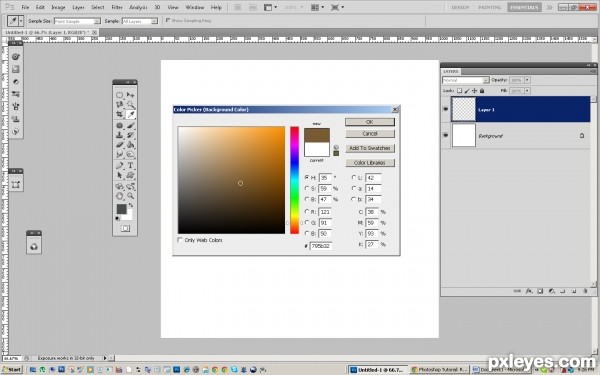Select the Elliptical Marquee tool
Image resolution: width=600 pixels, height=375 pixels.
pos(120,95)
